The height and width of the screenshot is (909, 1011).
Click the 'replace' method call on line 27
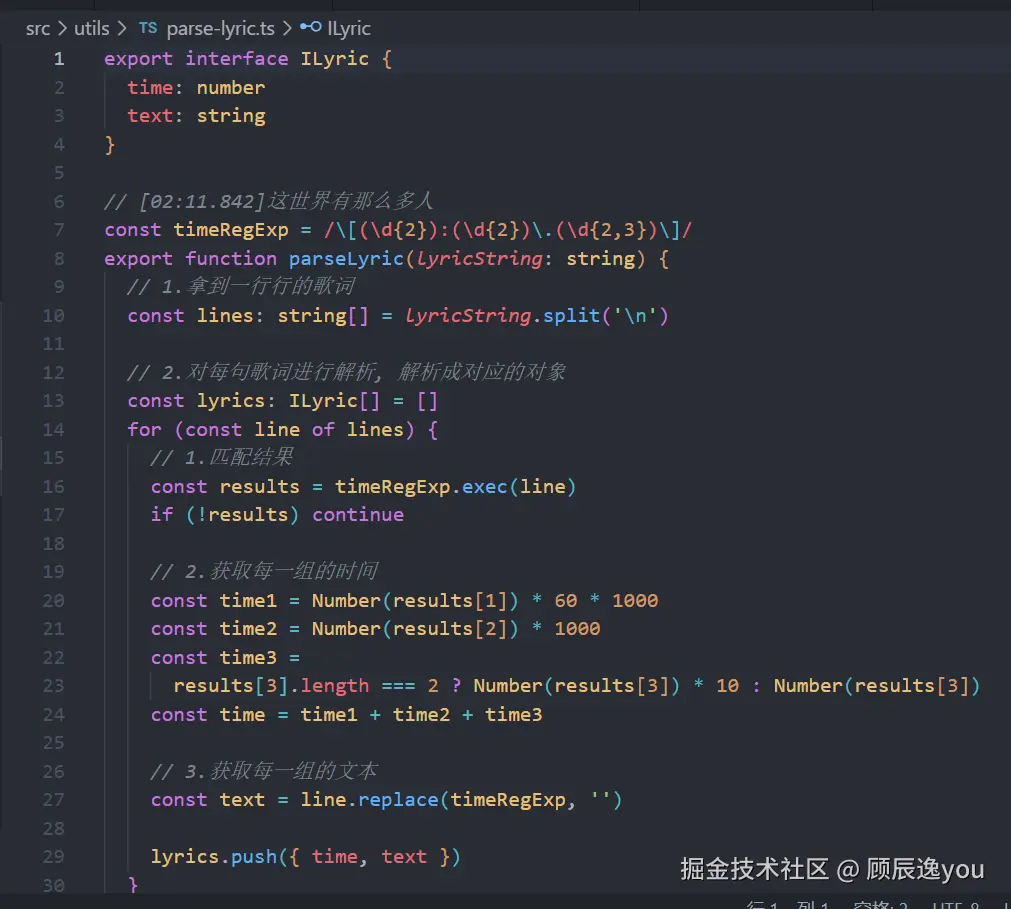[398, 800]
